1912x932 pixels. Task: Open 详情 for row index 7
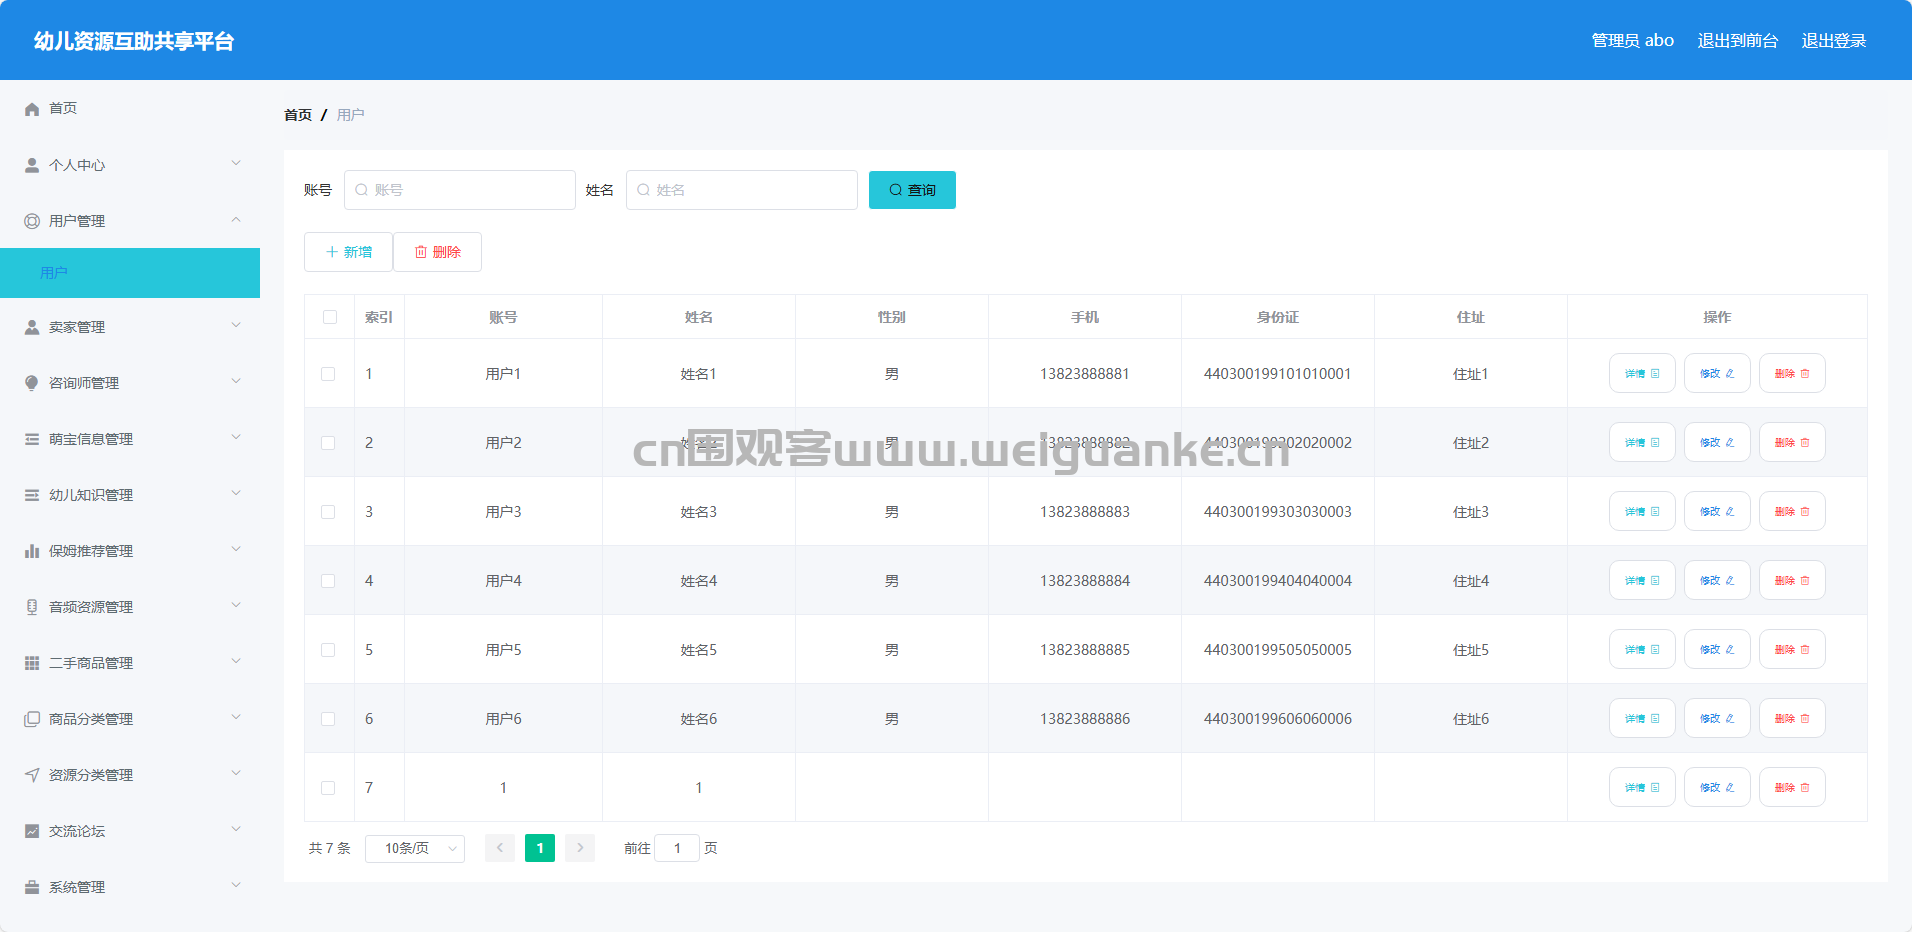(1642, 787)
